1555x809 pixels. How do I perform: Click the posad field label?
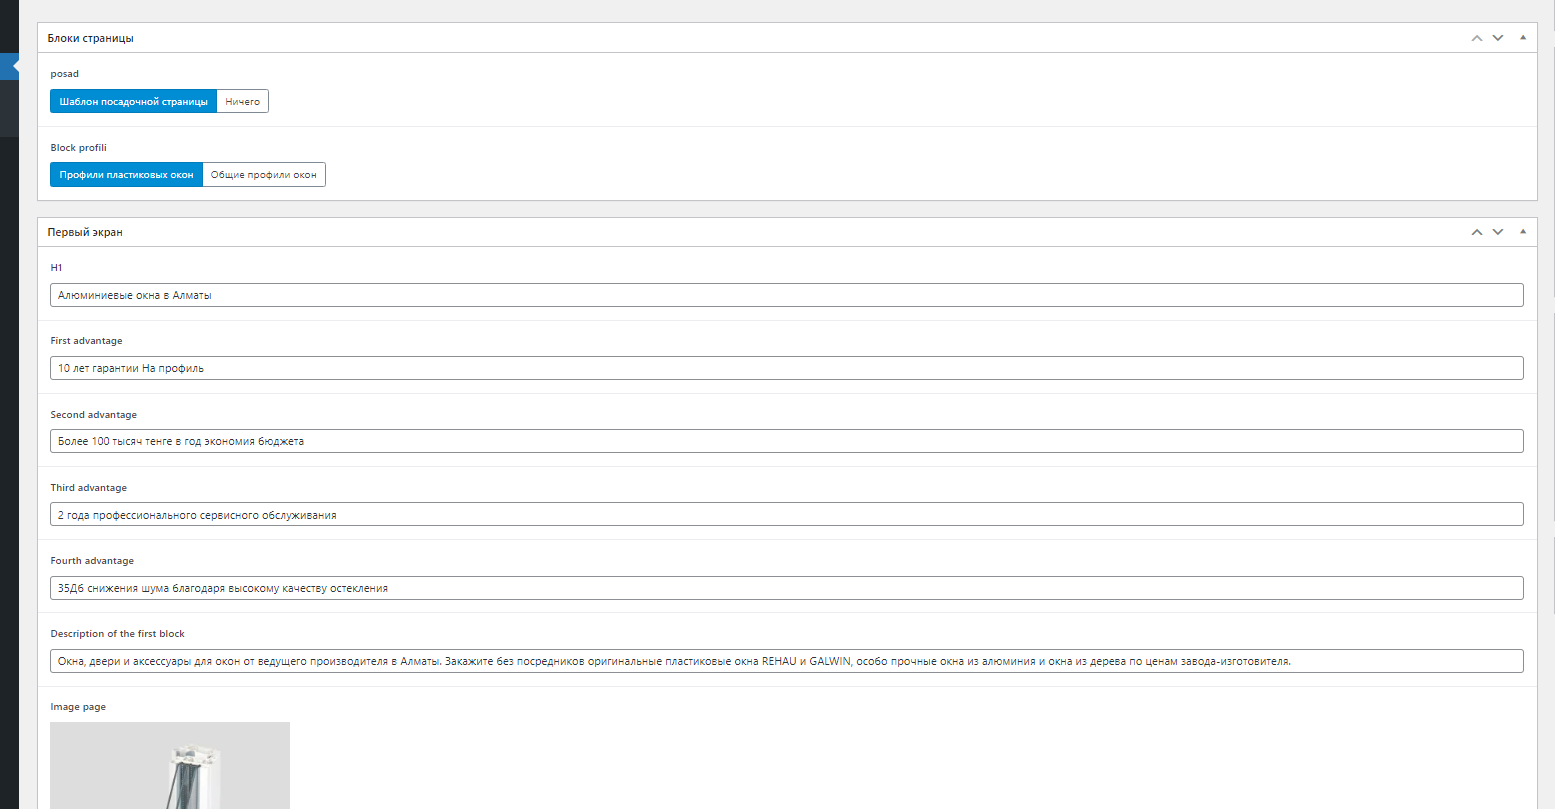pyautogui.click(x=65, y=74)
